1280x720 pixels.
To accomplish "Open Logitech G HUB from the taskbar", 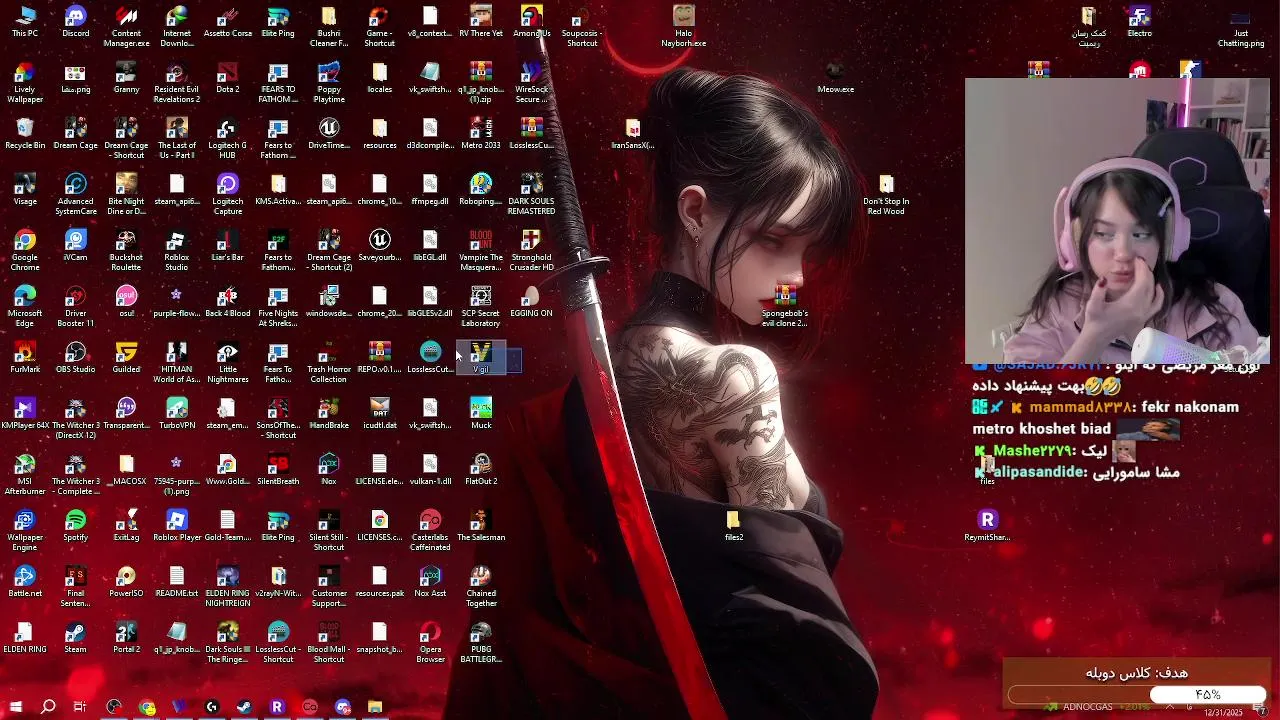I will (211, 707).
